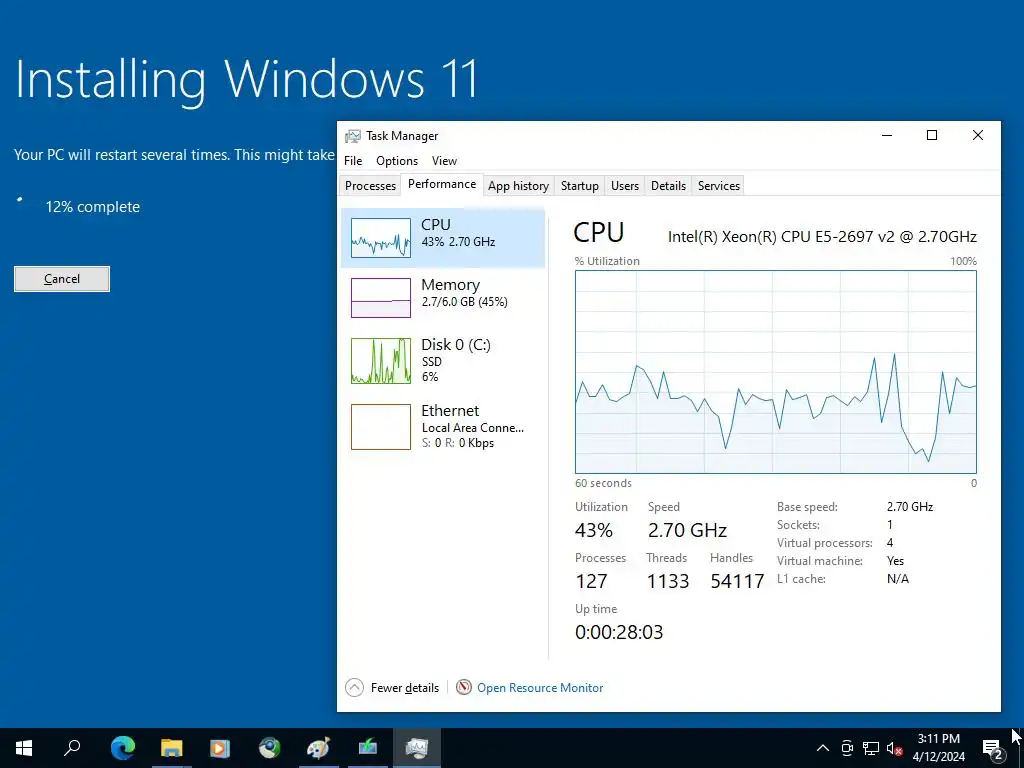The image size is (1024, 768).
Task: Switch to the Services tab
Action: [718, 185]
